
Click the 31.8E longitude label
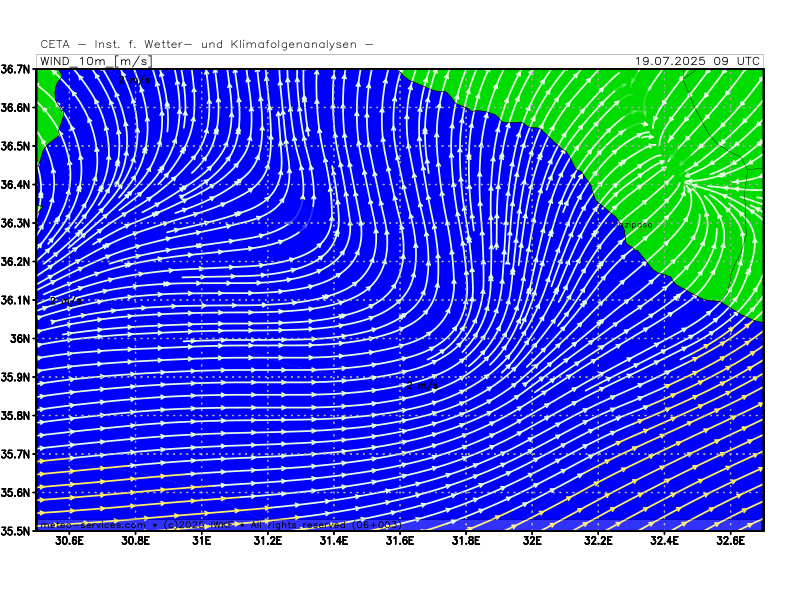point(466,541)
